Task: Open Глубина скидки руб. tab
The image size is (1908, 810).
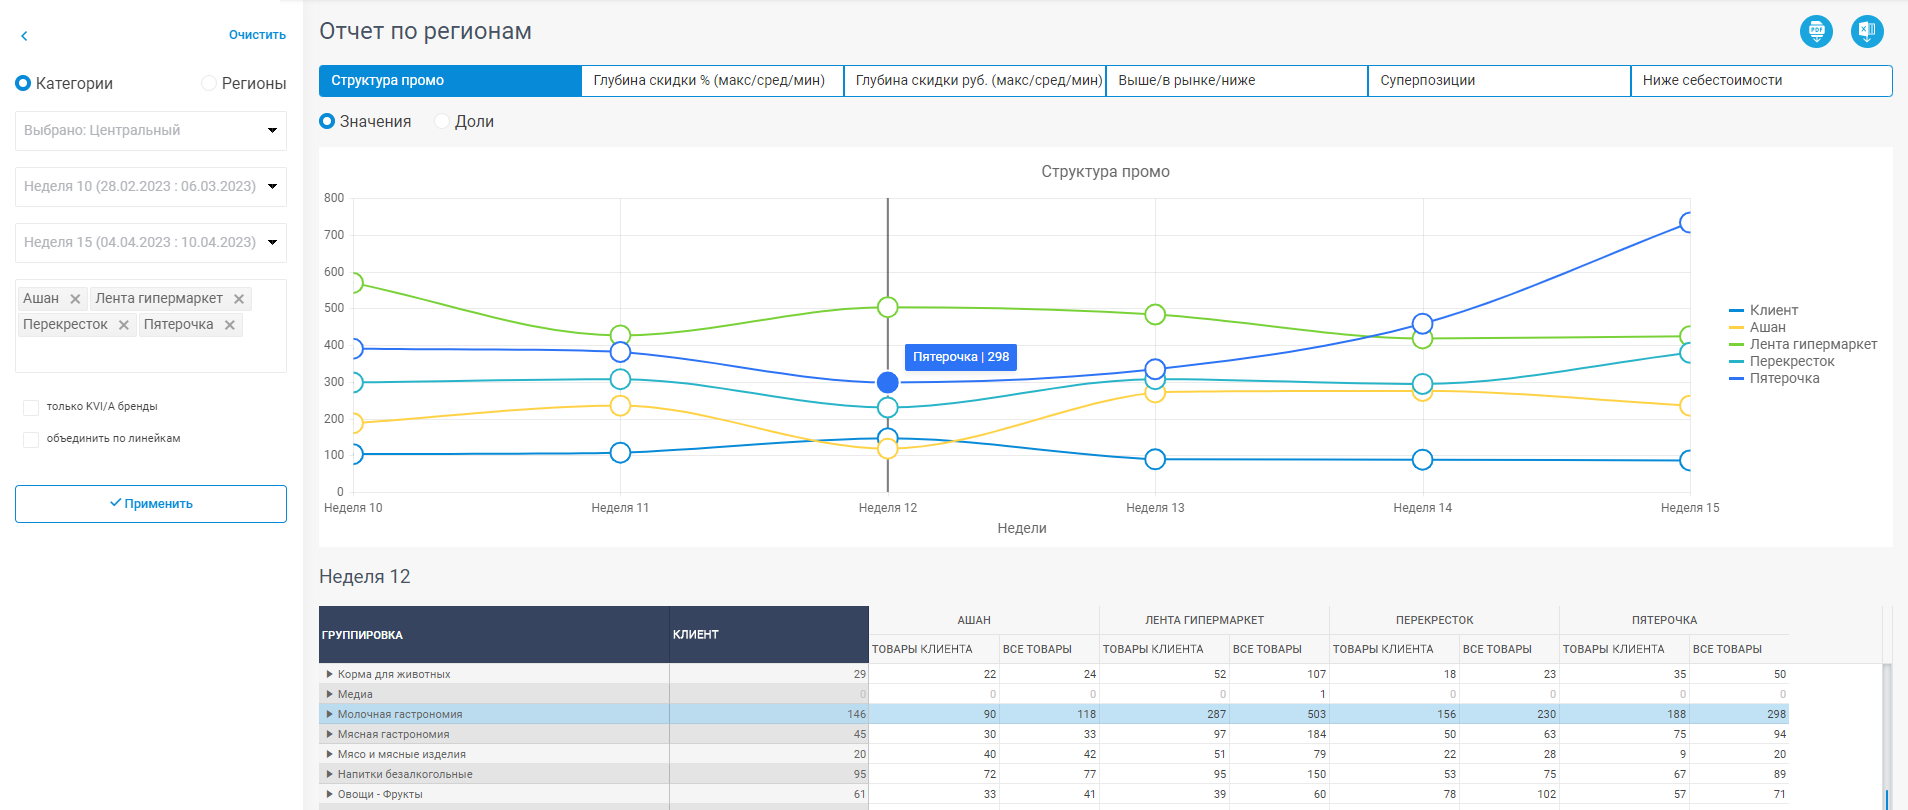Action: (975, 81)
